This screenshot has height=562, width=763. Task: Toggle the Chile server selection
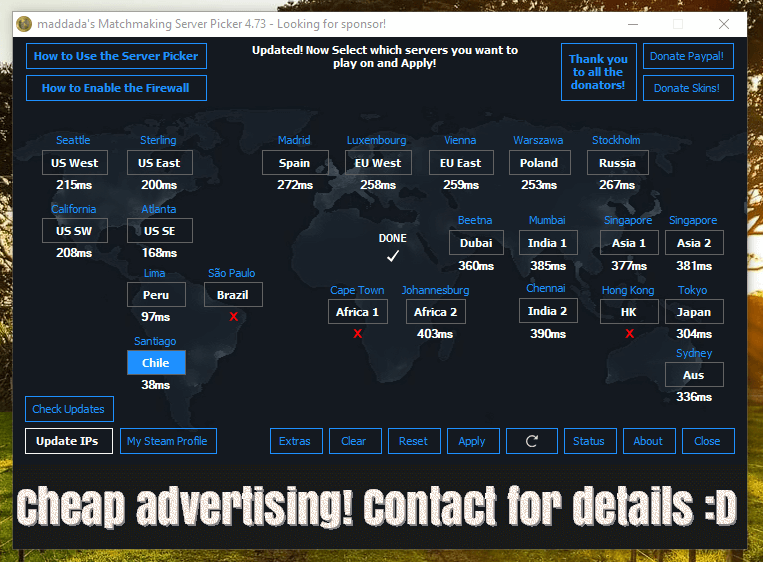[156, 363]
